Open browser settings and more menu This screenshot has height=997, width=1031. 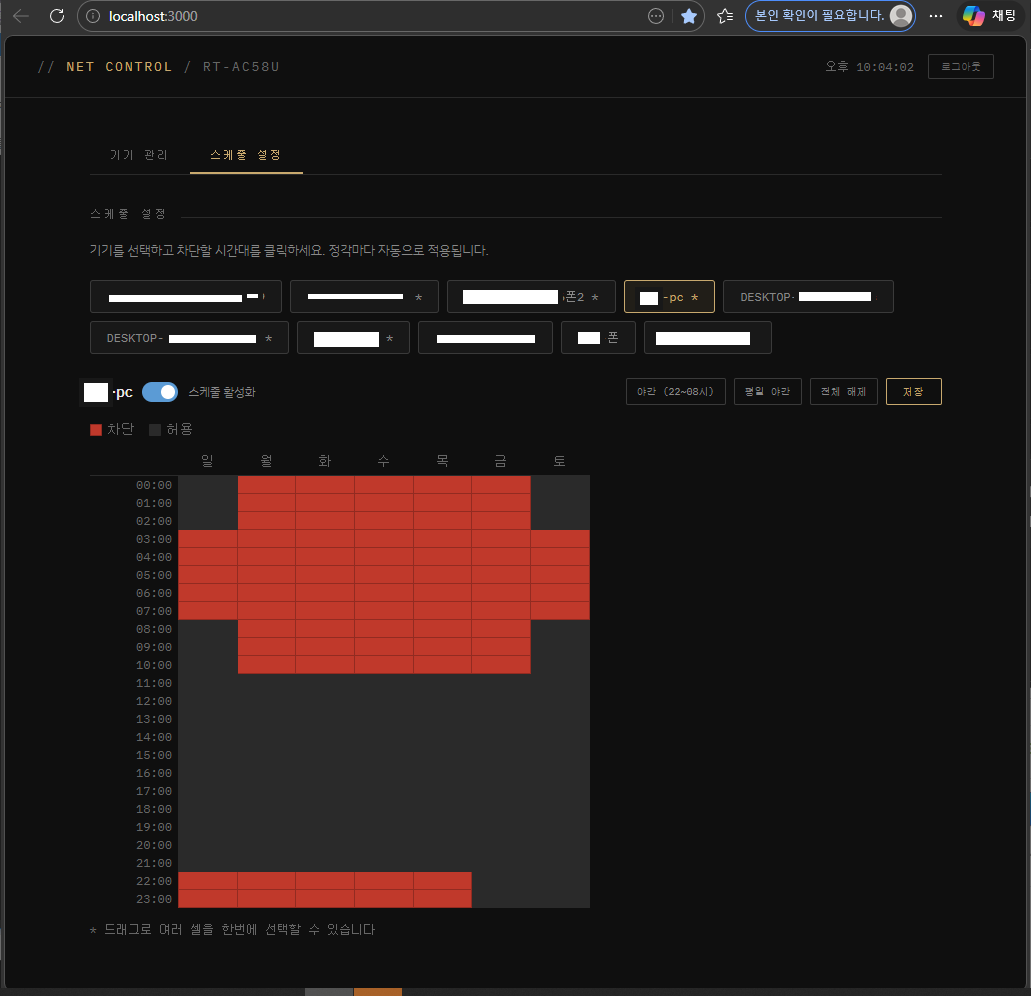[936, 16]
